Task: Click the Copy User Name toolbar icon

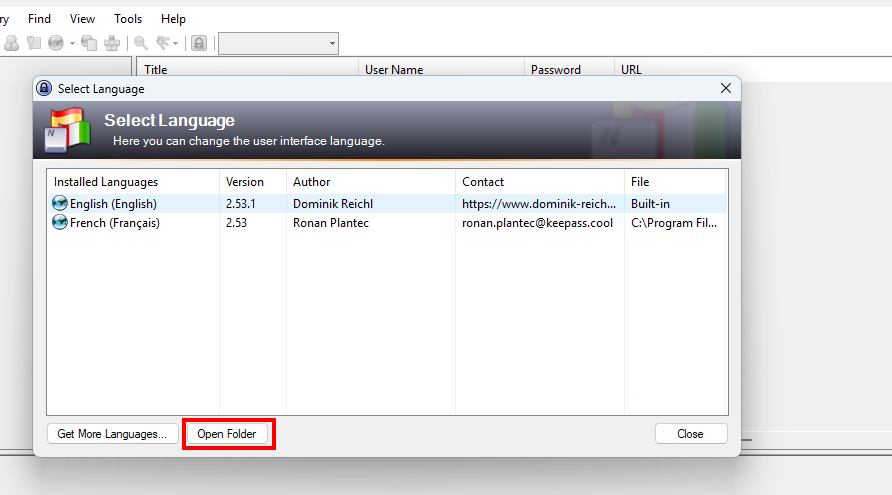Action: click(12, 43)
